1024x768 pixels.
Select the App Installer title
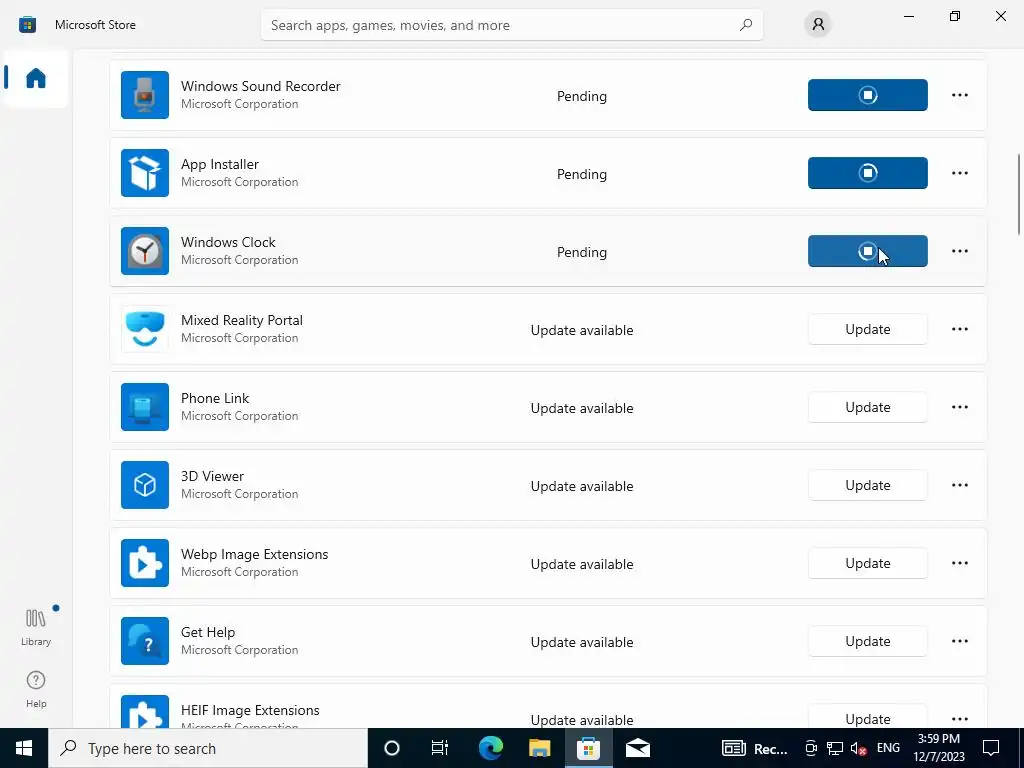[219, 164]
